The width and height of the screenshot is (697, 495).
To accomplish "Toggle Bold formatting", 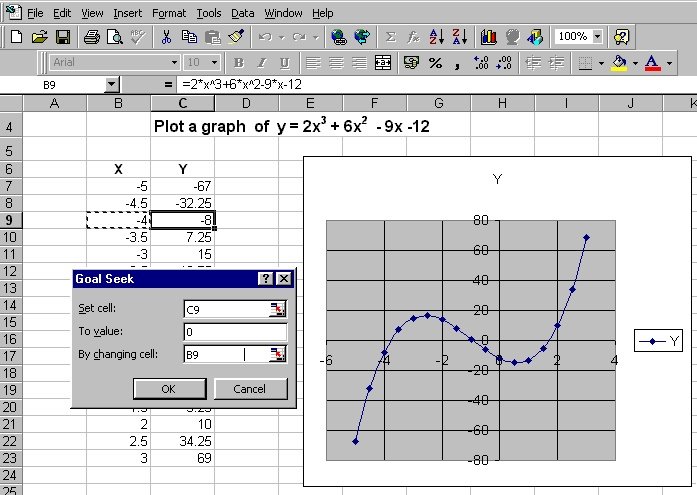I will 238,63.
